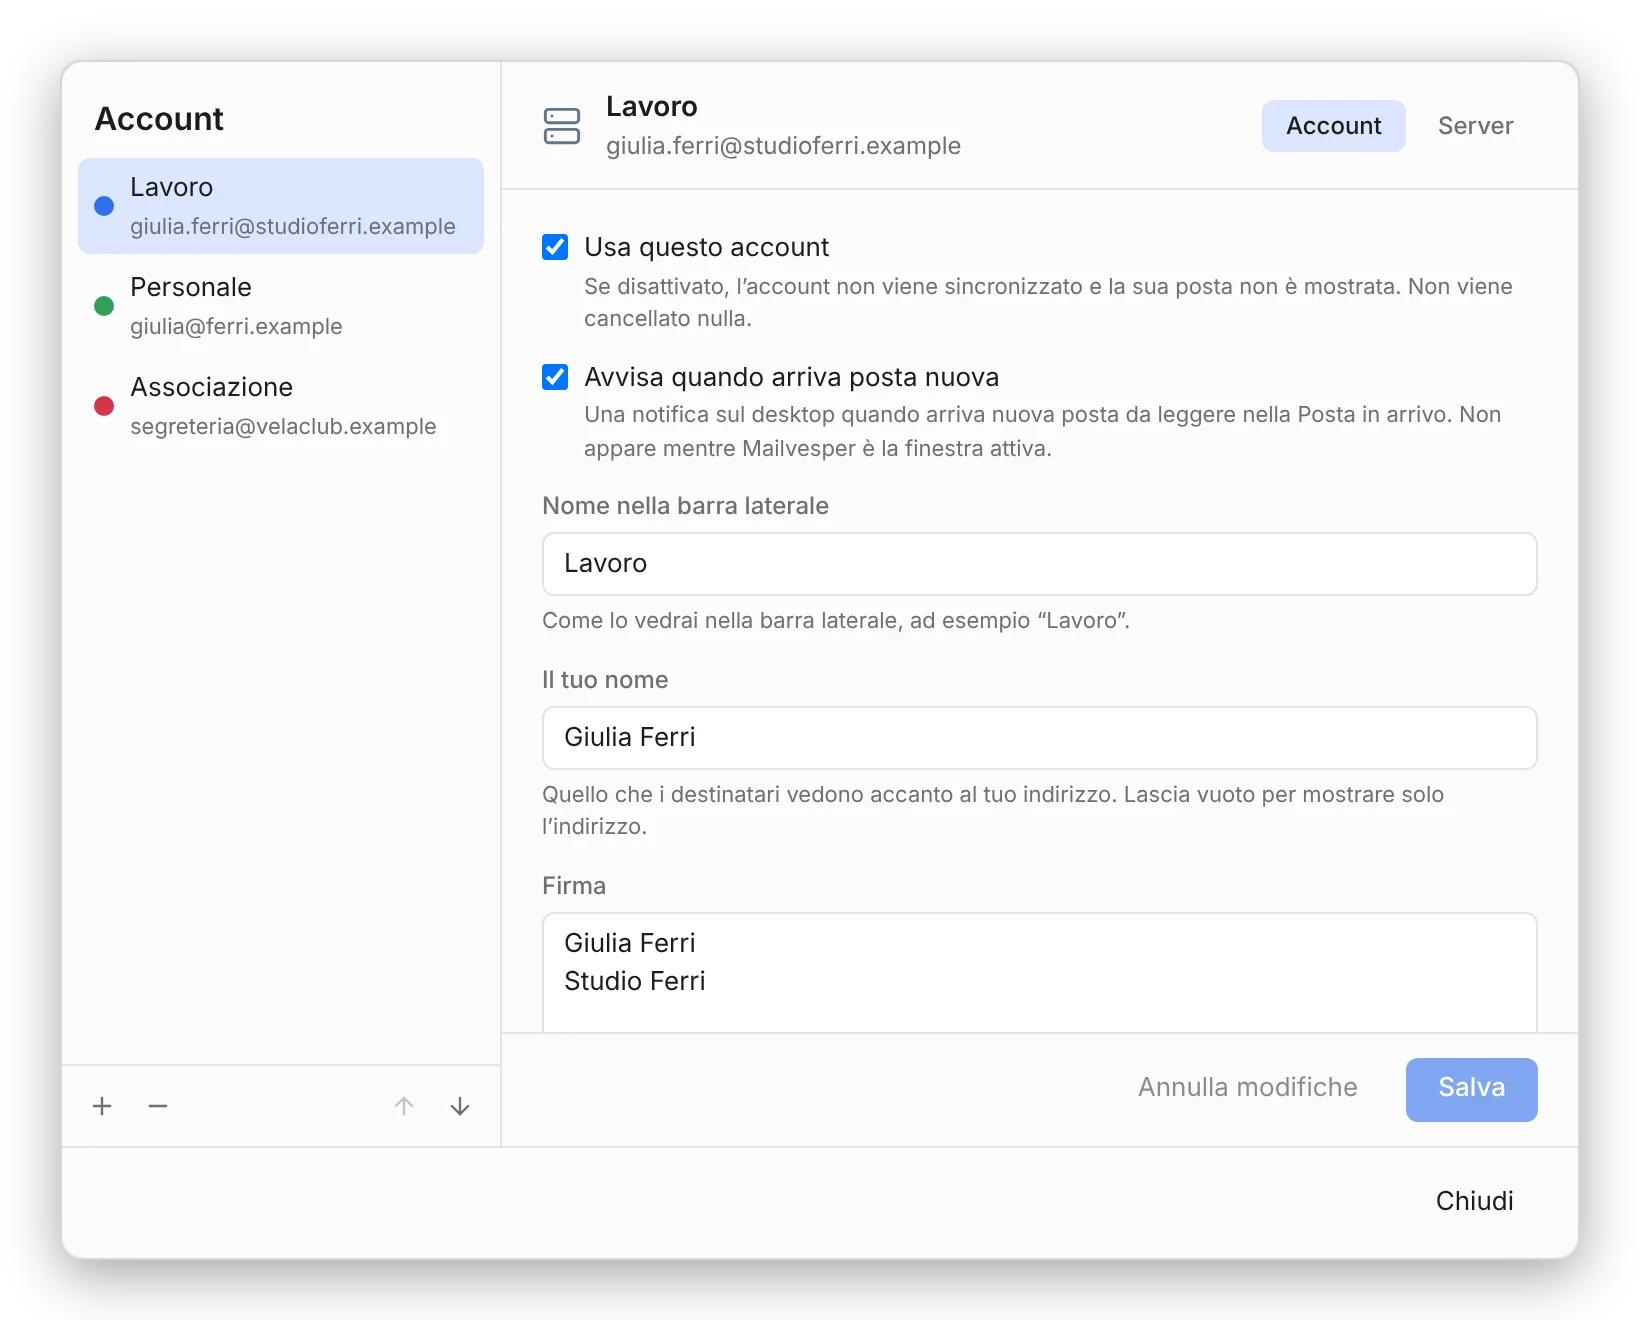The height and width of the screenshot is (1320, 1640).
Task: Move account up with the up arrow
Action: tap(404, 1106)
